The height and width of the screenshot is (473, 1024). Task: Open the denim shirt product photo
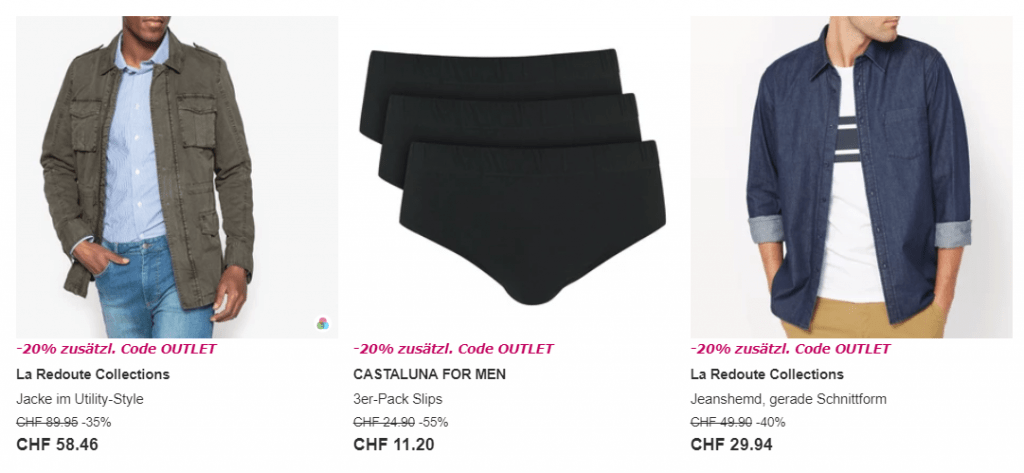point(851,177)
